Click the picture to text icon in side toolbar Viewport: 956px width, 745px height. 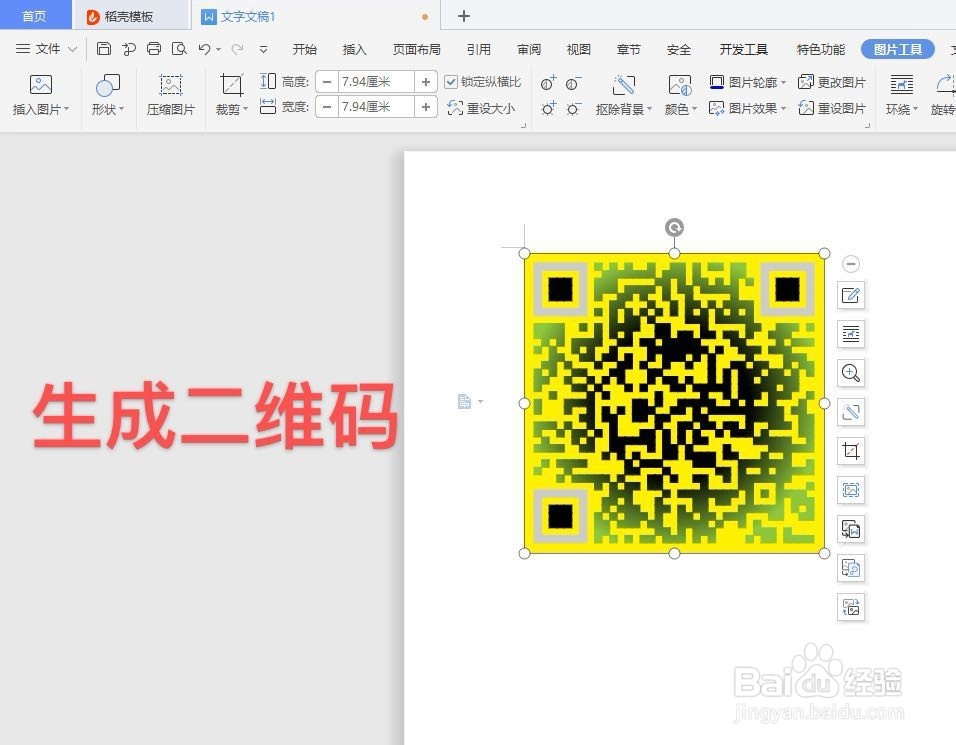(x=851, y=529)
